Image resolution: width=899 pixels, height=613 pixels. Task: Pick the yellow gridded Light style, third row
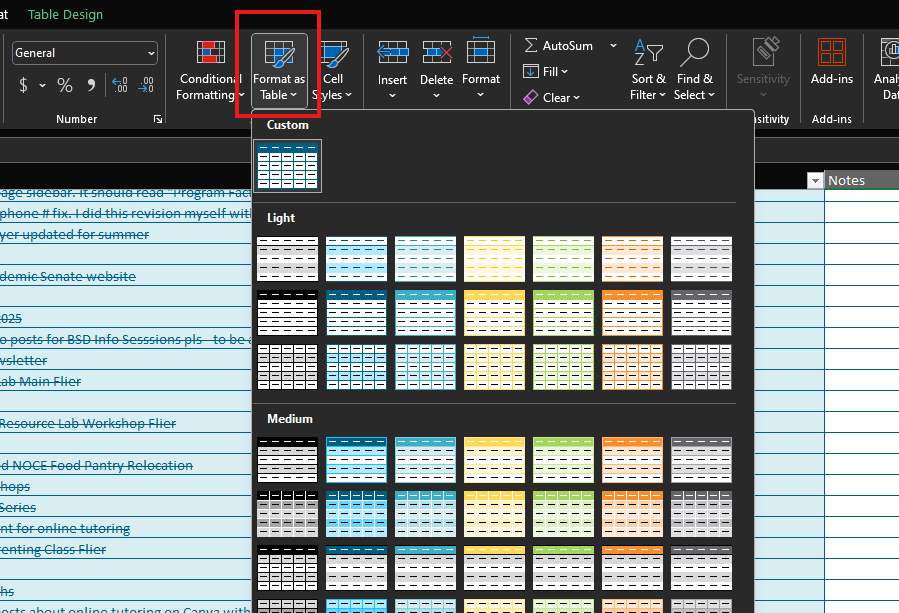pyautogui.click(x=494, y=367)
